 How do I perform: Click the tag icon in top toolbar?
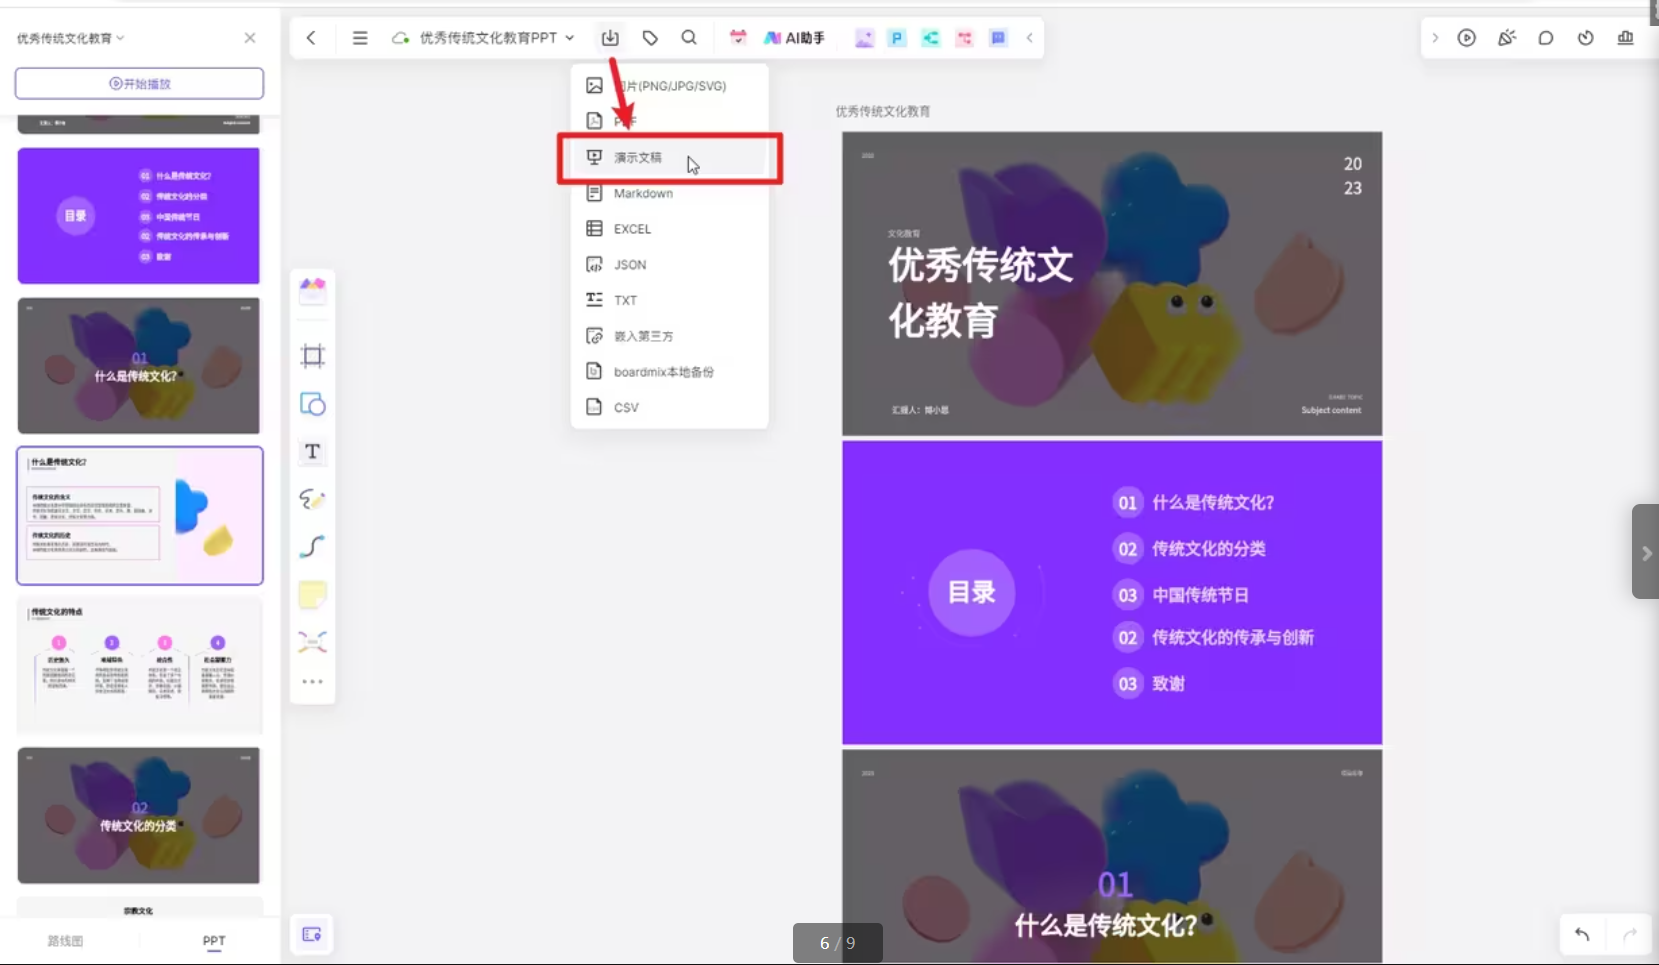650,38
